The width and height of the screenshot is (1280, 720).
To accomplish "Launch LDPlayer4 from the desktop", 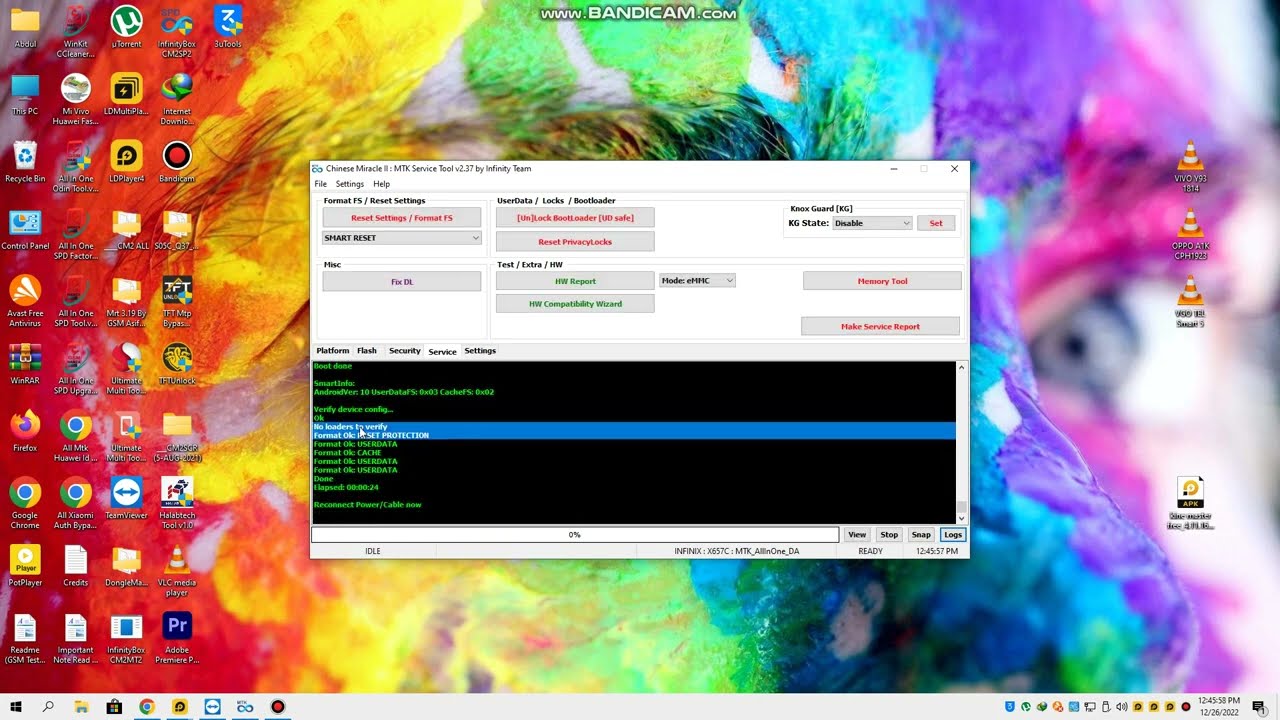I will 126,162.
